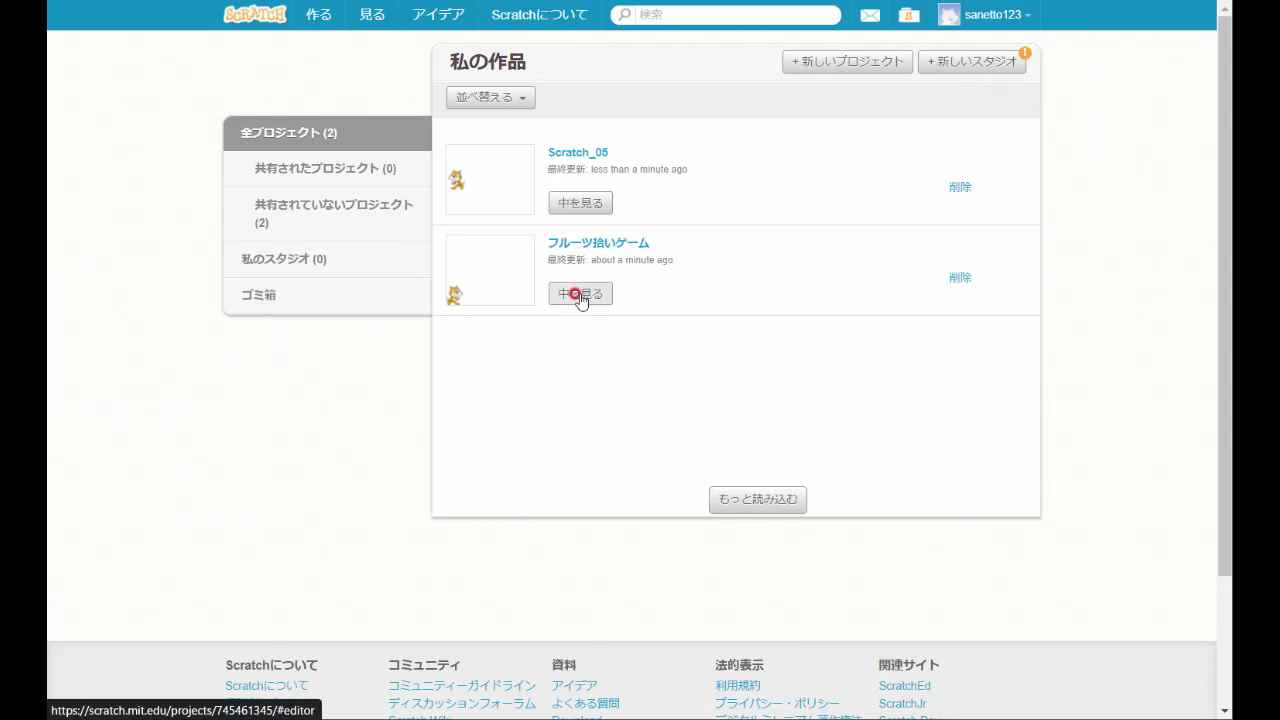Select the 私のスタジオ (0) tab
Screen dimensions: 1280x720
(x=327, y=259)
